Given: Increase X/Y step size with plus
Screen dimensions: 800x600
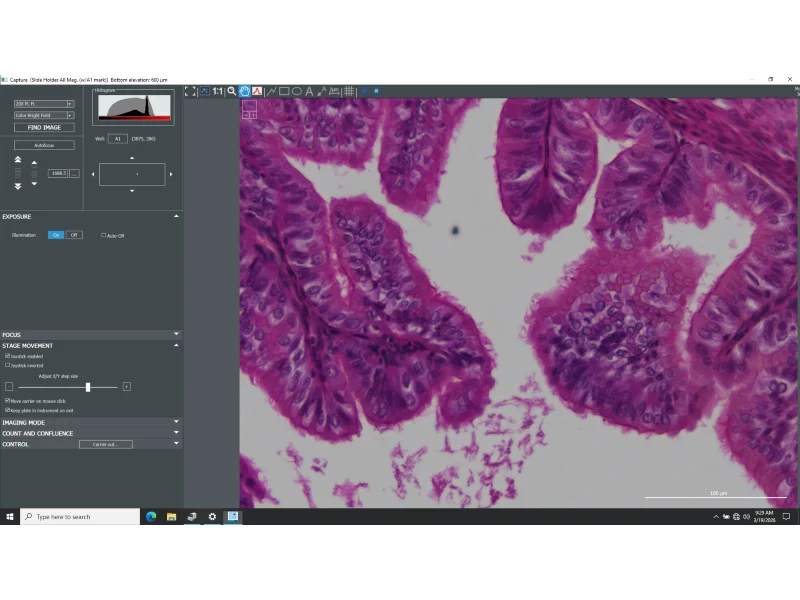Looking at the screenshot, I should point(127,387).
